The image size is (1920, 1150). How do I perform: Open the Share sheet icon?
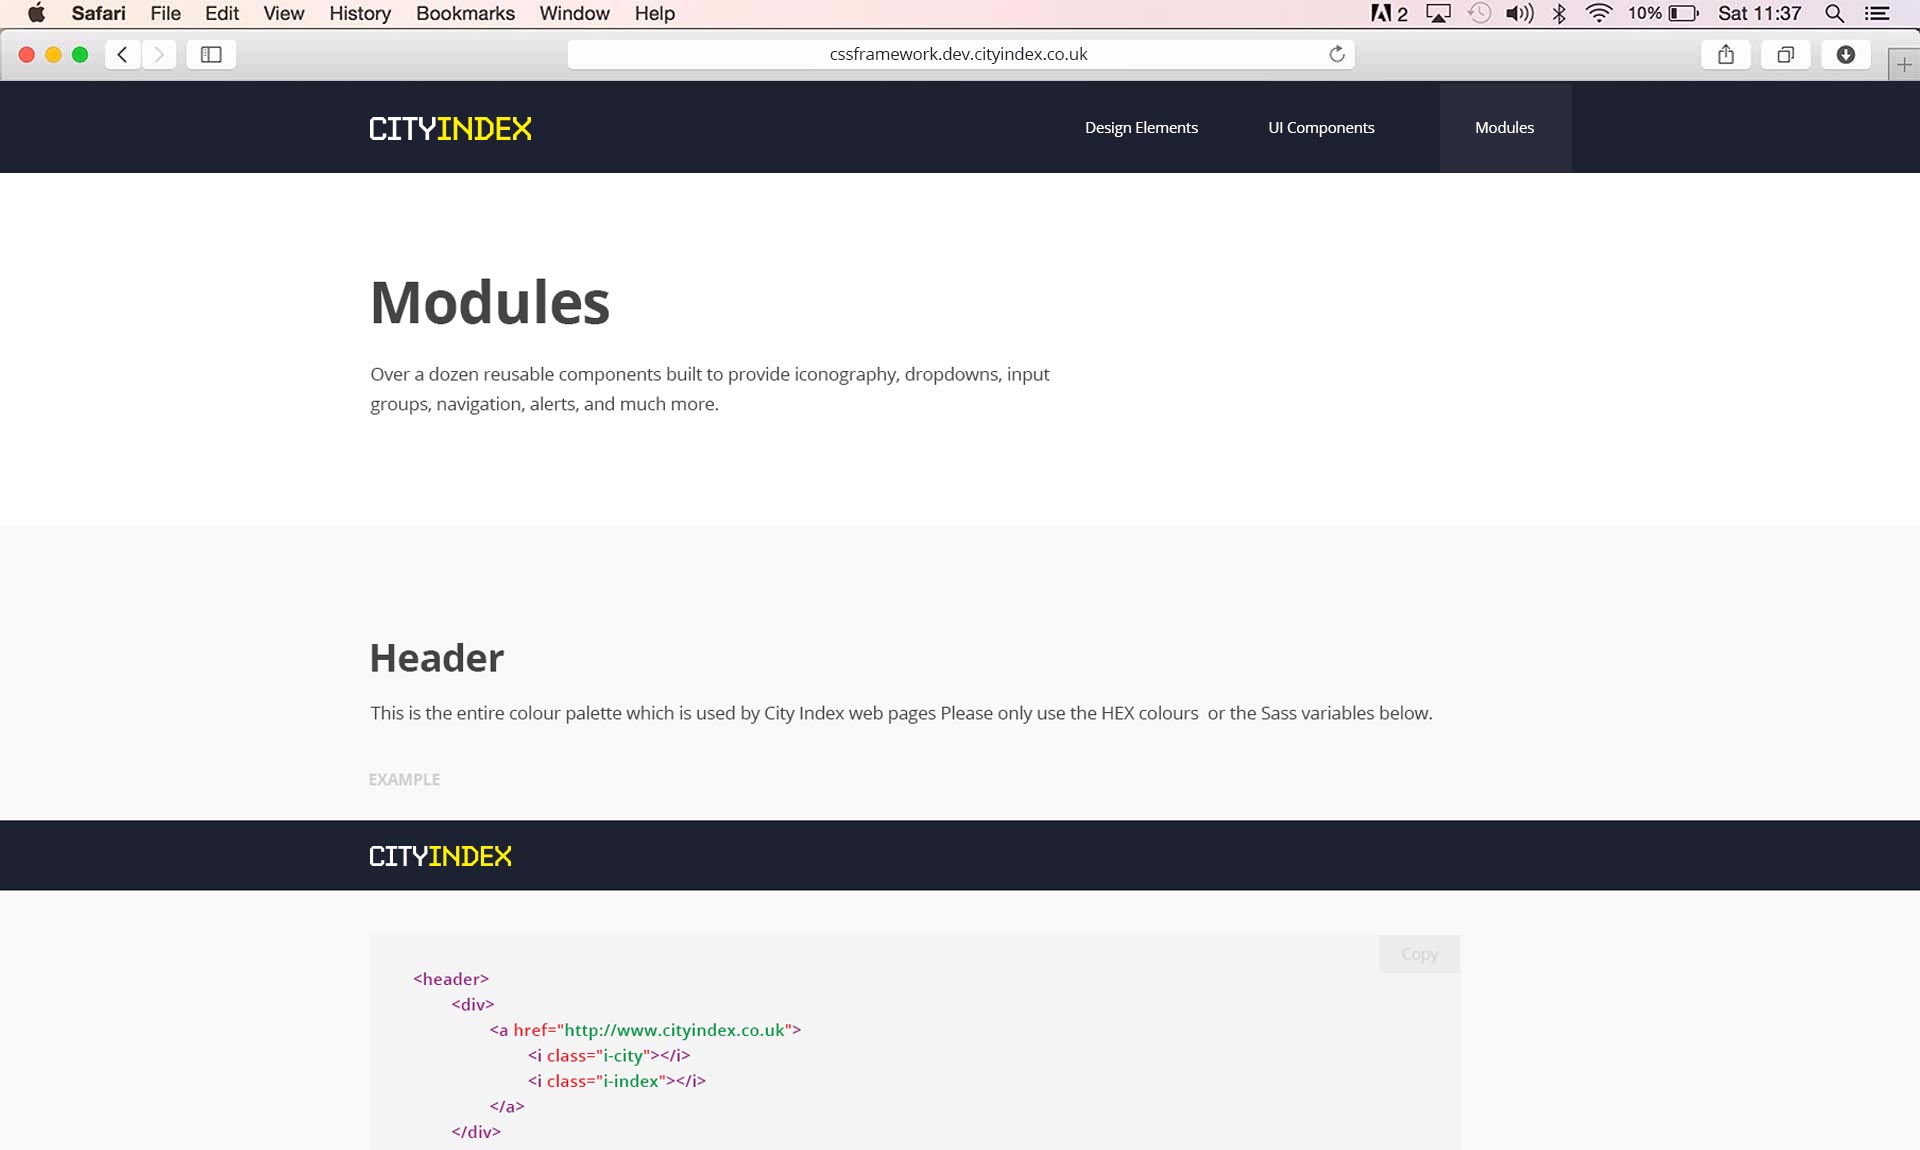tap(1725, 54)
